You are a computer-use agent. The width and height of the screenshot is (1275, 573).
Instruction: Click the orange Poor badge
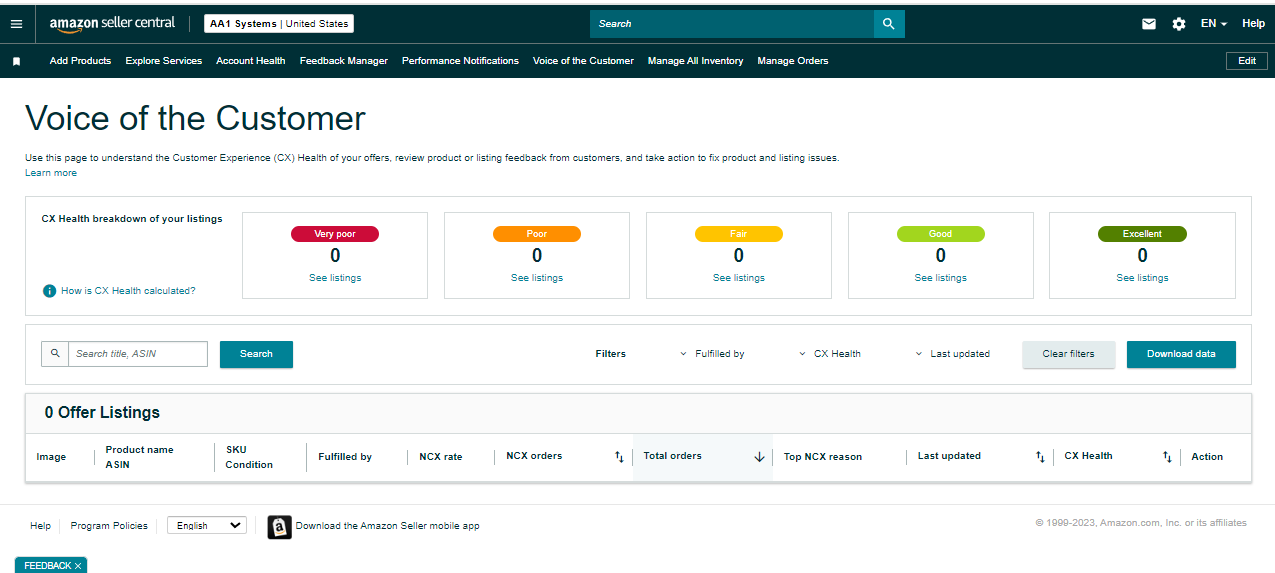[x=537, y=234]
